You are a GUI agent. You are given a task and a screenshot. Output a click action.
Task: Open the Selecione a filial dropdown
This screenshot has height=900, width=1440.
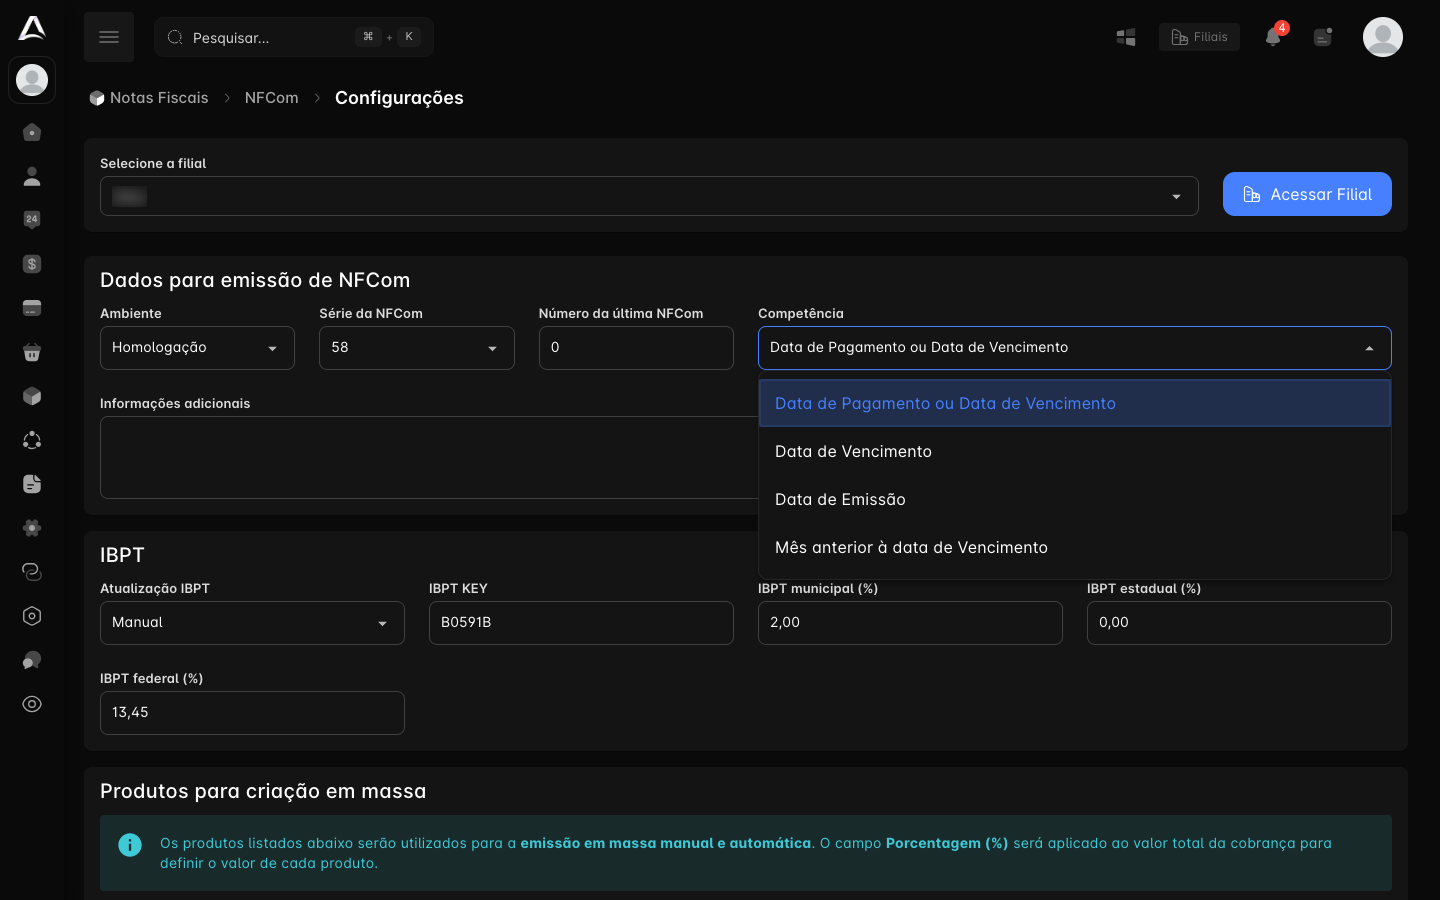point(649,196)
